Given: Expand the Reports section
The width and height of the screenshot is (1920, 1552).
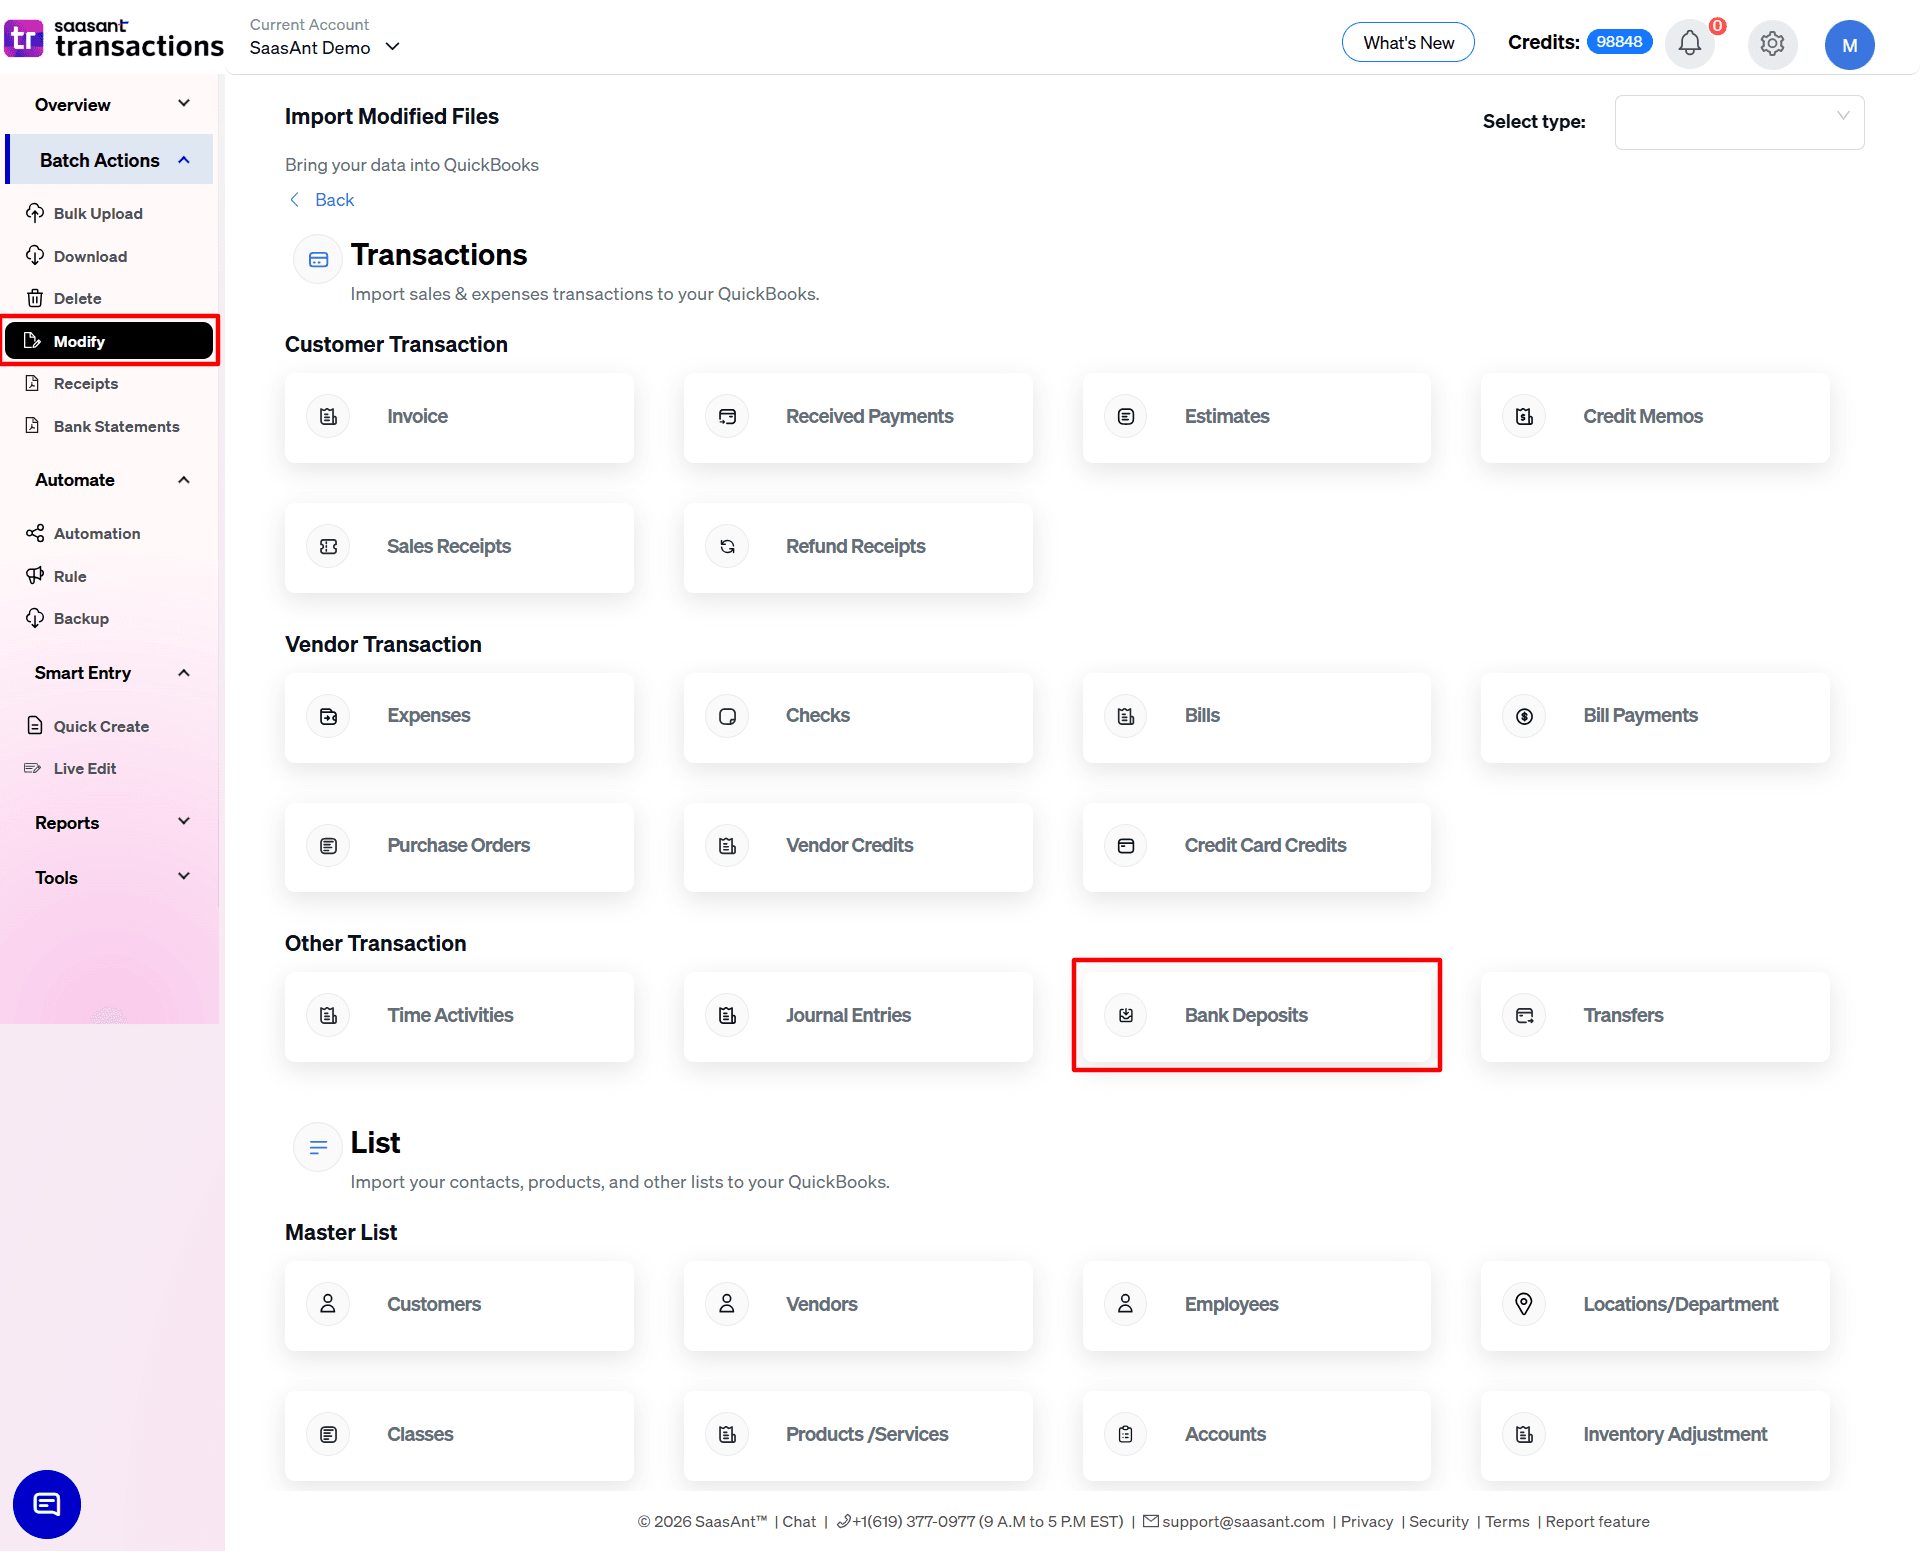Looking at the screenshot, I should pos(109,822).
